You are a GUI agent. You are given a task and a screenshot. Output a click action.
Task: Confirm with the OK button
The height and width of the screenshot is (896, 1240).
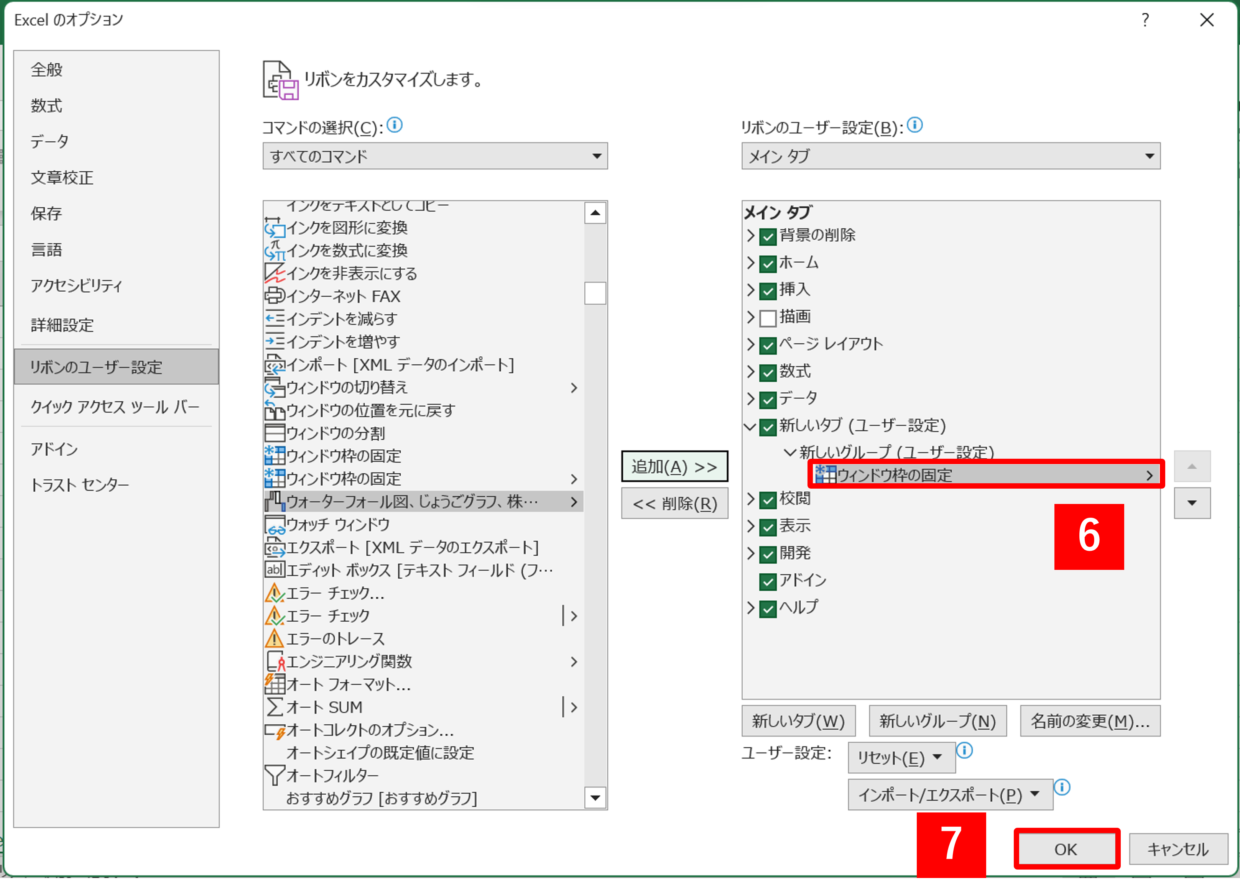(1066, 849)
